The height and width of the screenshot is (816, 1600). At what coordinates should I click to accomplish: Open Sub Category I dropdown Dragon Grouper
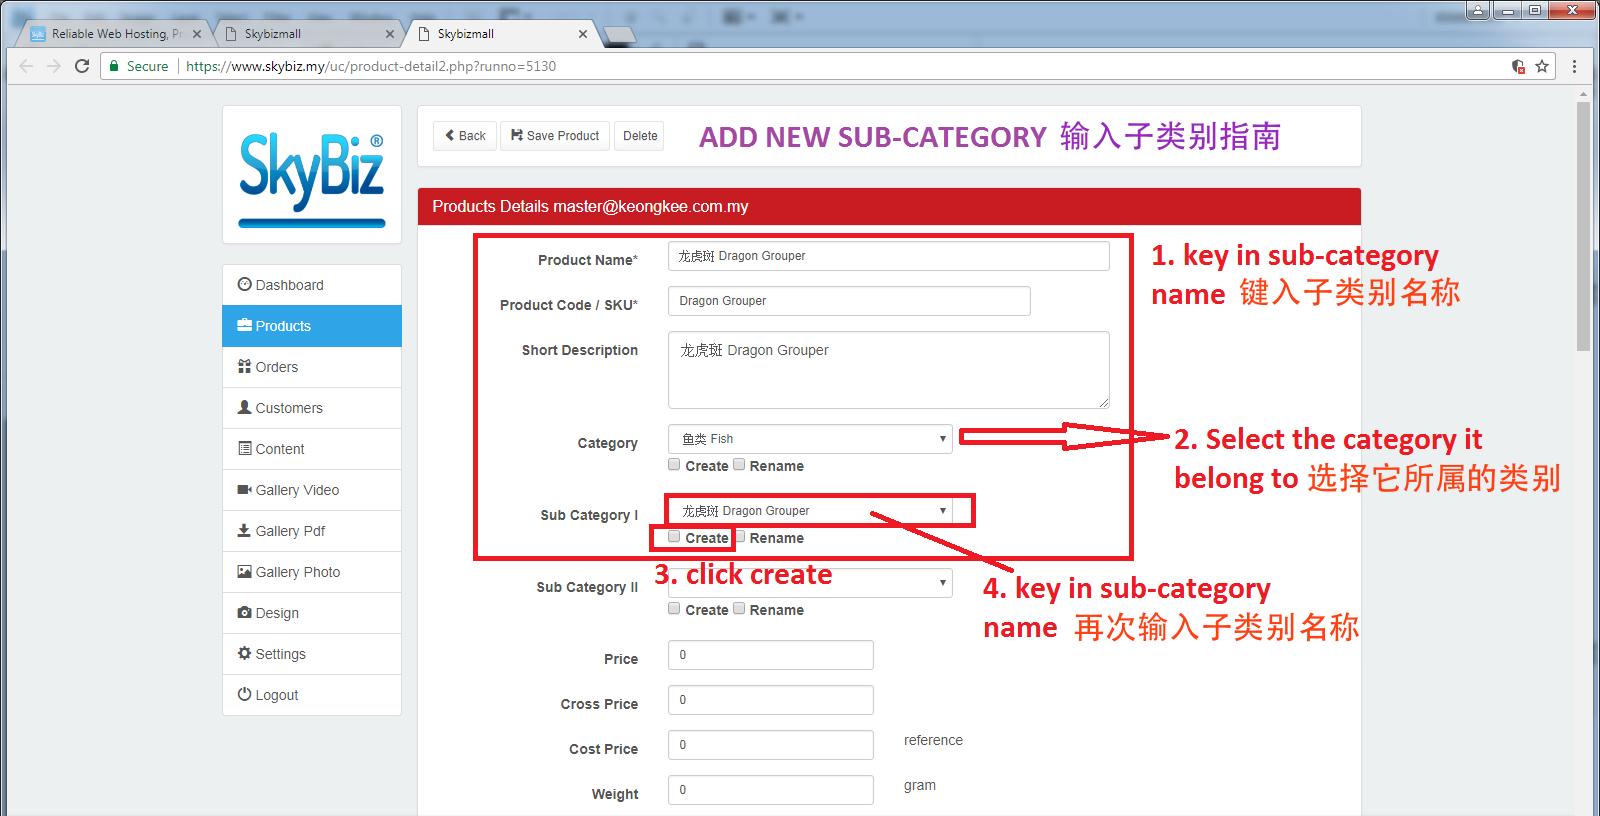(810, 511)
